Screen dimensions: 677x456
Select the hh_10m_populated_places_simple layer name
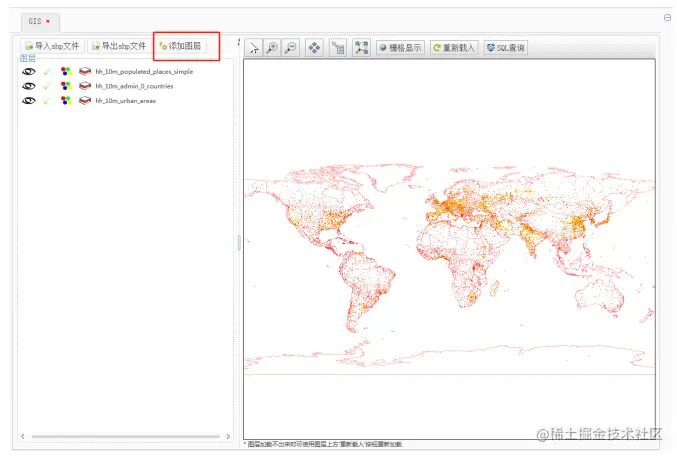144,72
